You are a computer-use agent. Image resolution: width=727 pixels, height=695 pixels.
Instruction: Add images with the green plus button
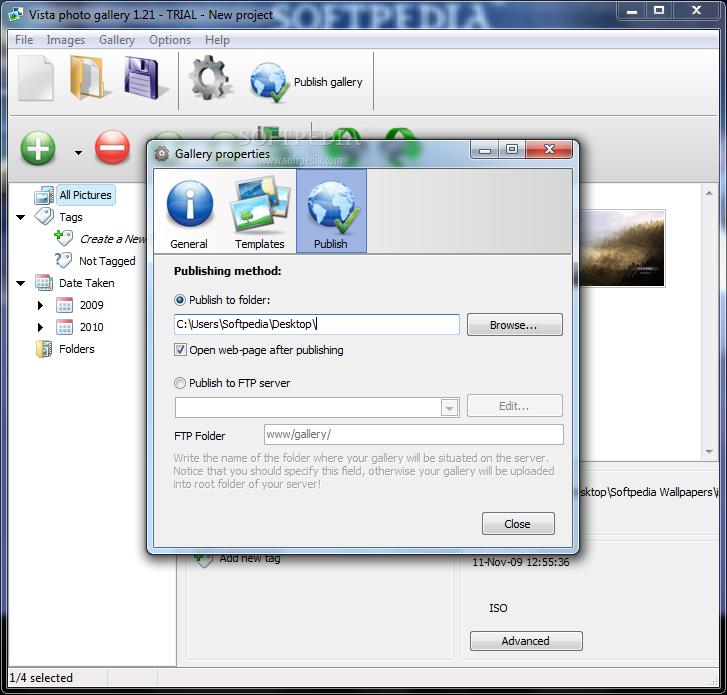coord(38,148)
